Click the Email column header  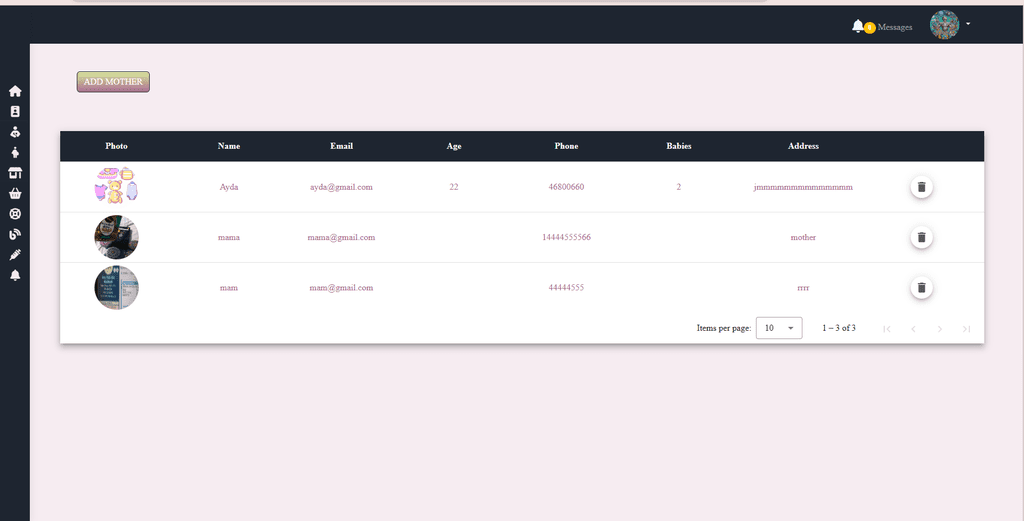pos(342,146)
